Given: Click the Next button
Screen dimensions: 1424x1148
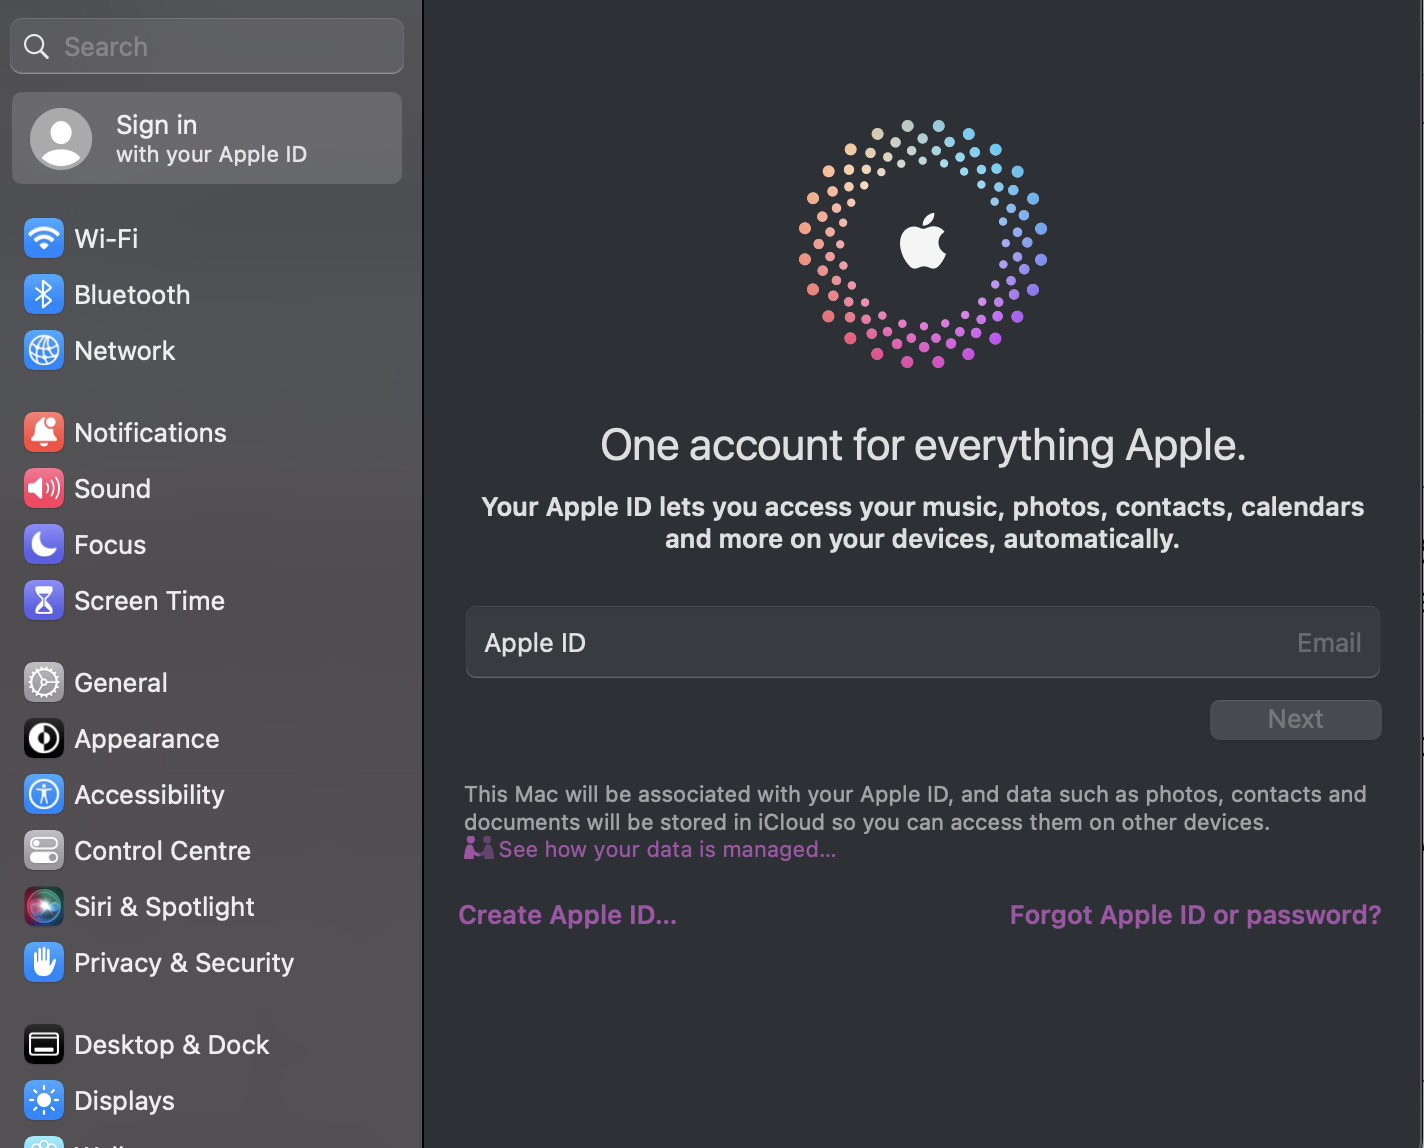Looking at the screenshot, I should 1295,719.
